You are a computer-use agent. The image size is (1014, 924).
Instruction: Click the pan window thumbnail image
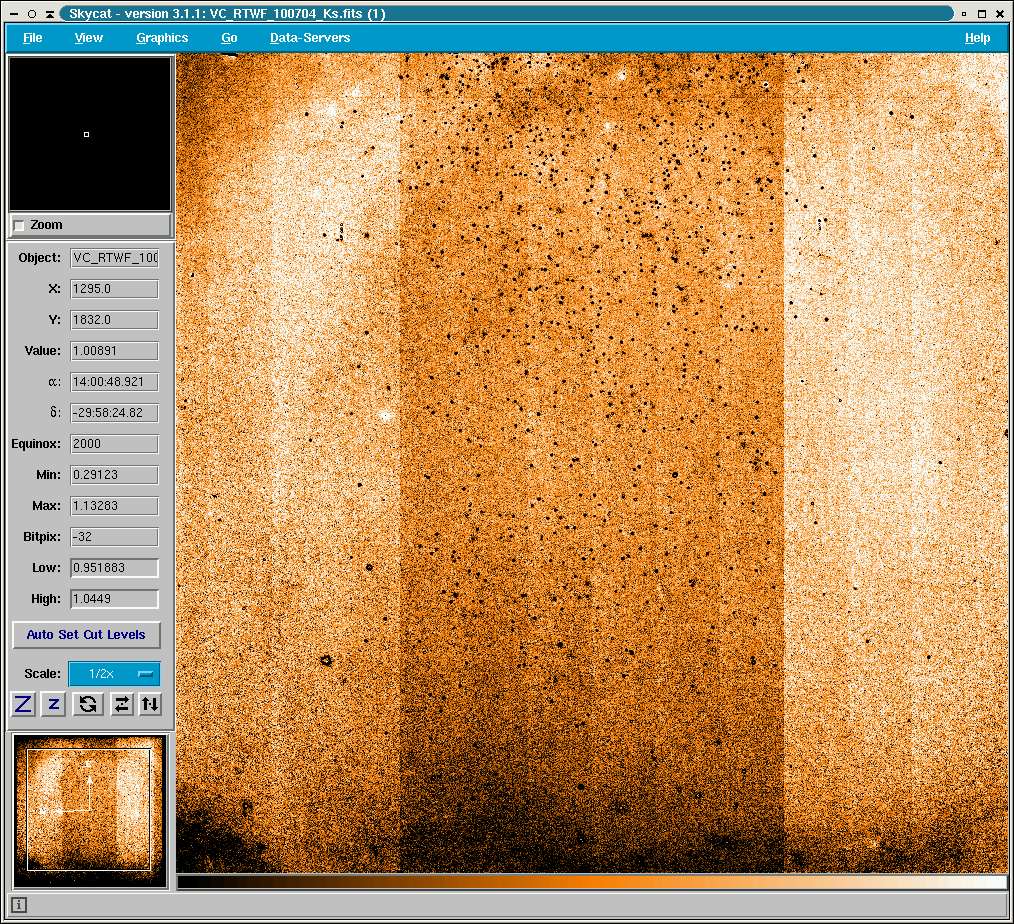pyautogui.click(x=89, y=810)
